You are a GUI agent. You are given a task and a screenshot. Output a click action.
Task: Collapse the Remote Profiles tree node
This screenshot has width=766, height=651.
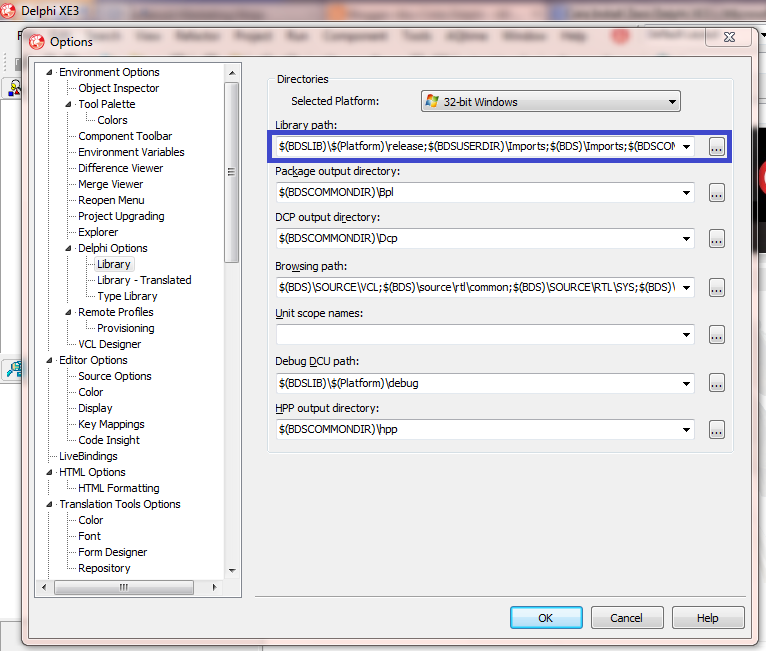pos(68,312)
